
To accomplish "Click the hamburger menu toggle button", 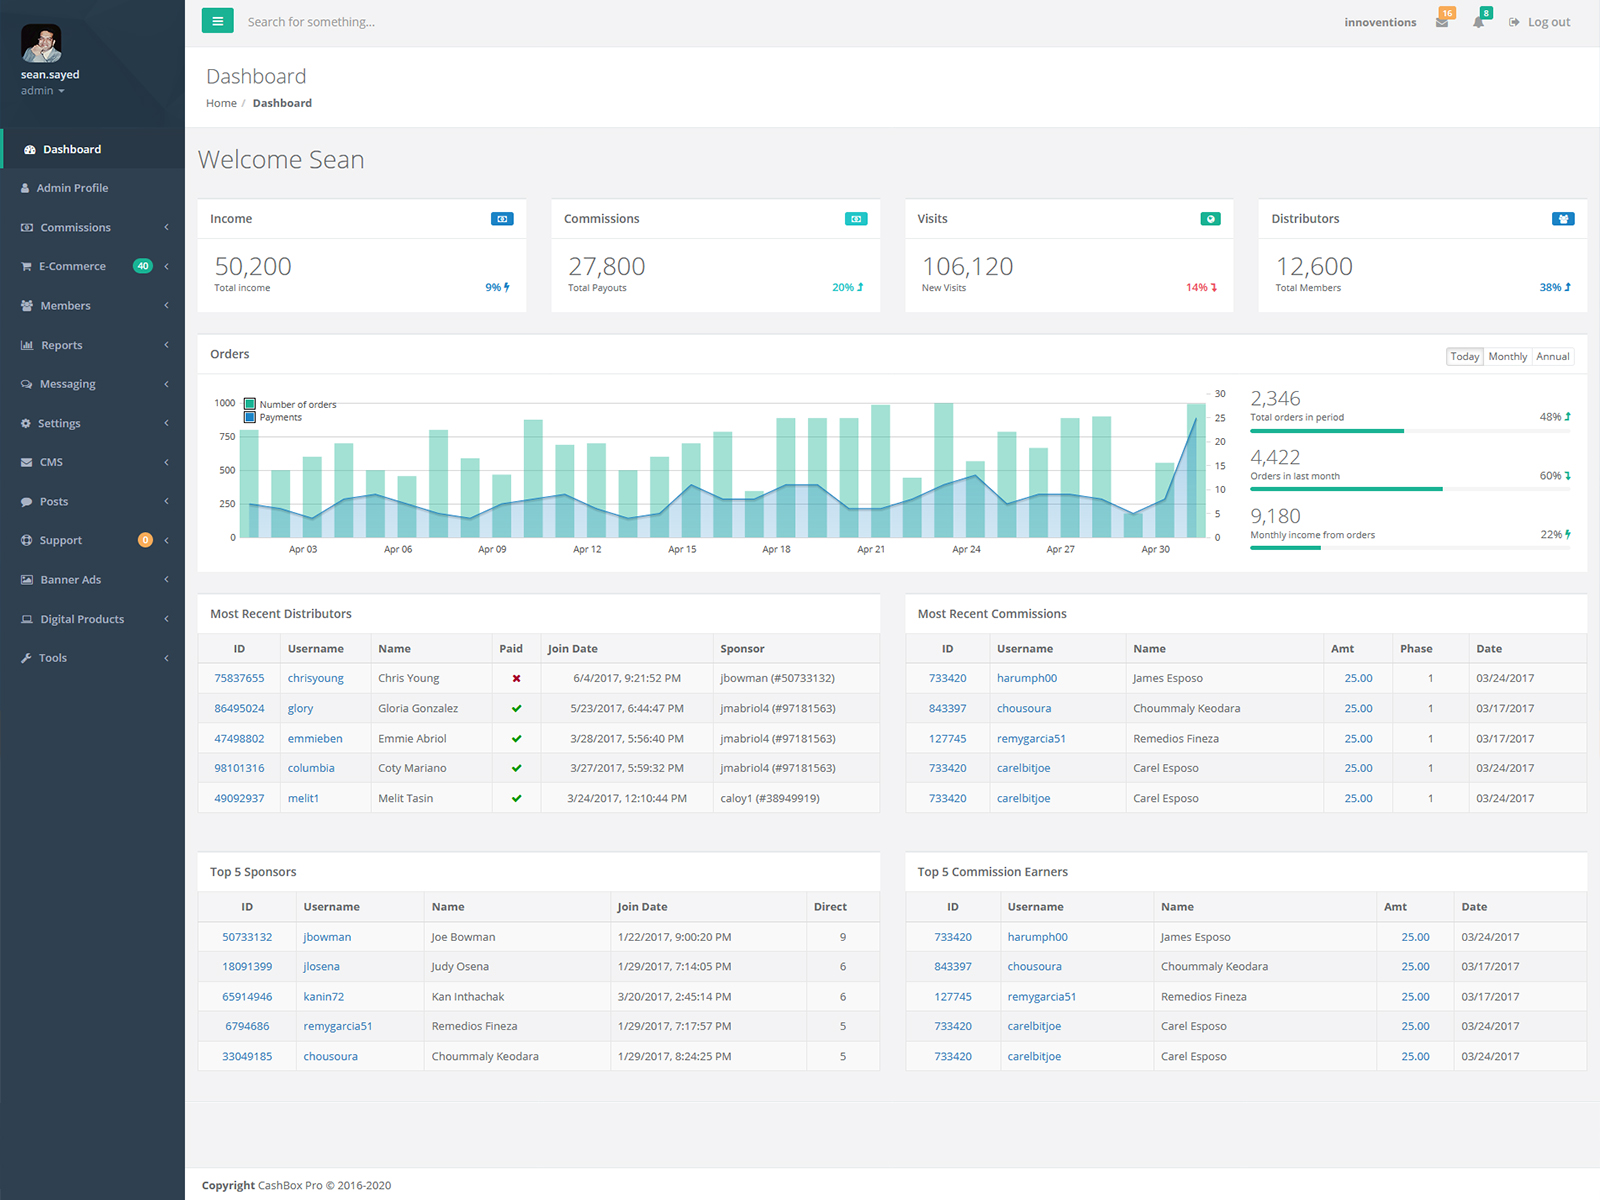I will 217,21.
